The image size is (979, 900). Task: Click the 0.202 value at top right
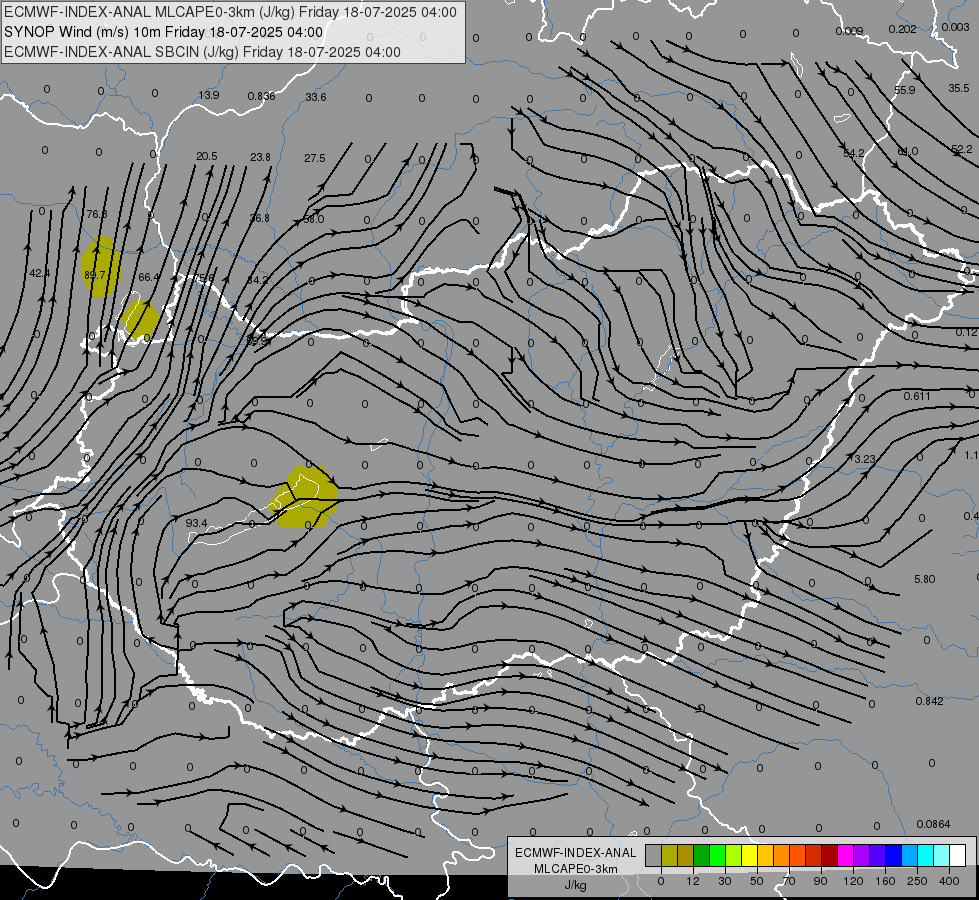[x=902, y=29]
